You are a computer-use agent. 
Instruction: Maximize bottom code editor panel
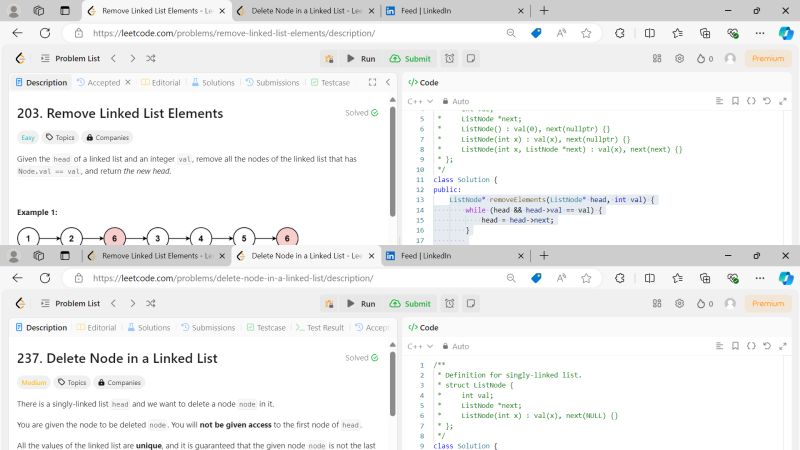click(x=783, y=346)
